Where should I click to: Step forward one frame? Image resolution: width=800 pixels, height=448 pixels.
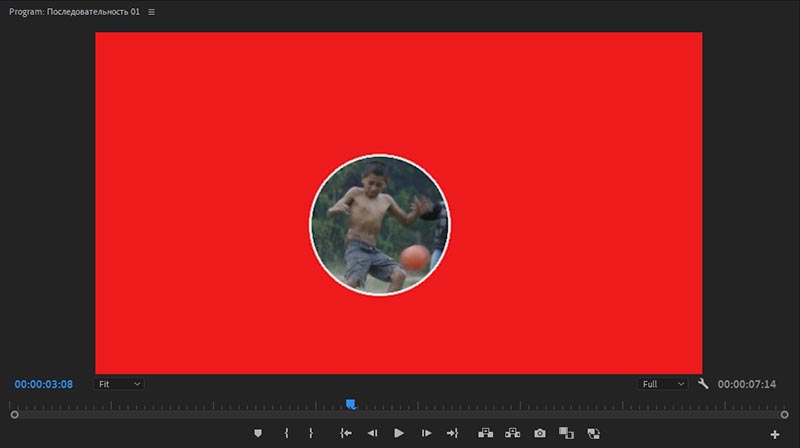point(426,433)
